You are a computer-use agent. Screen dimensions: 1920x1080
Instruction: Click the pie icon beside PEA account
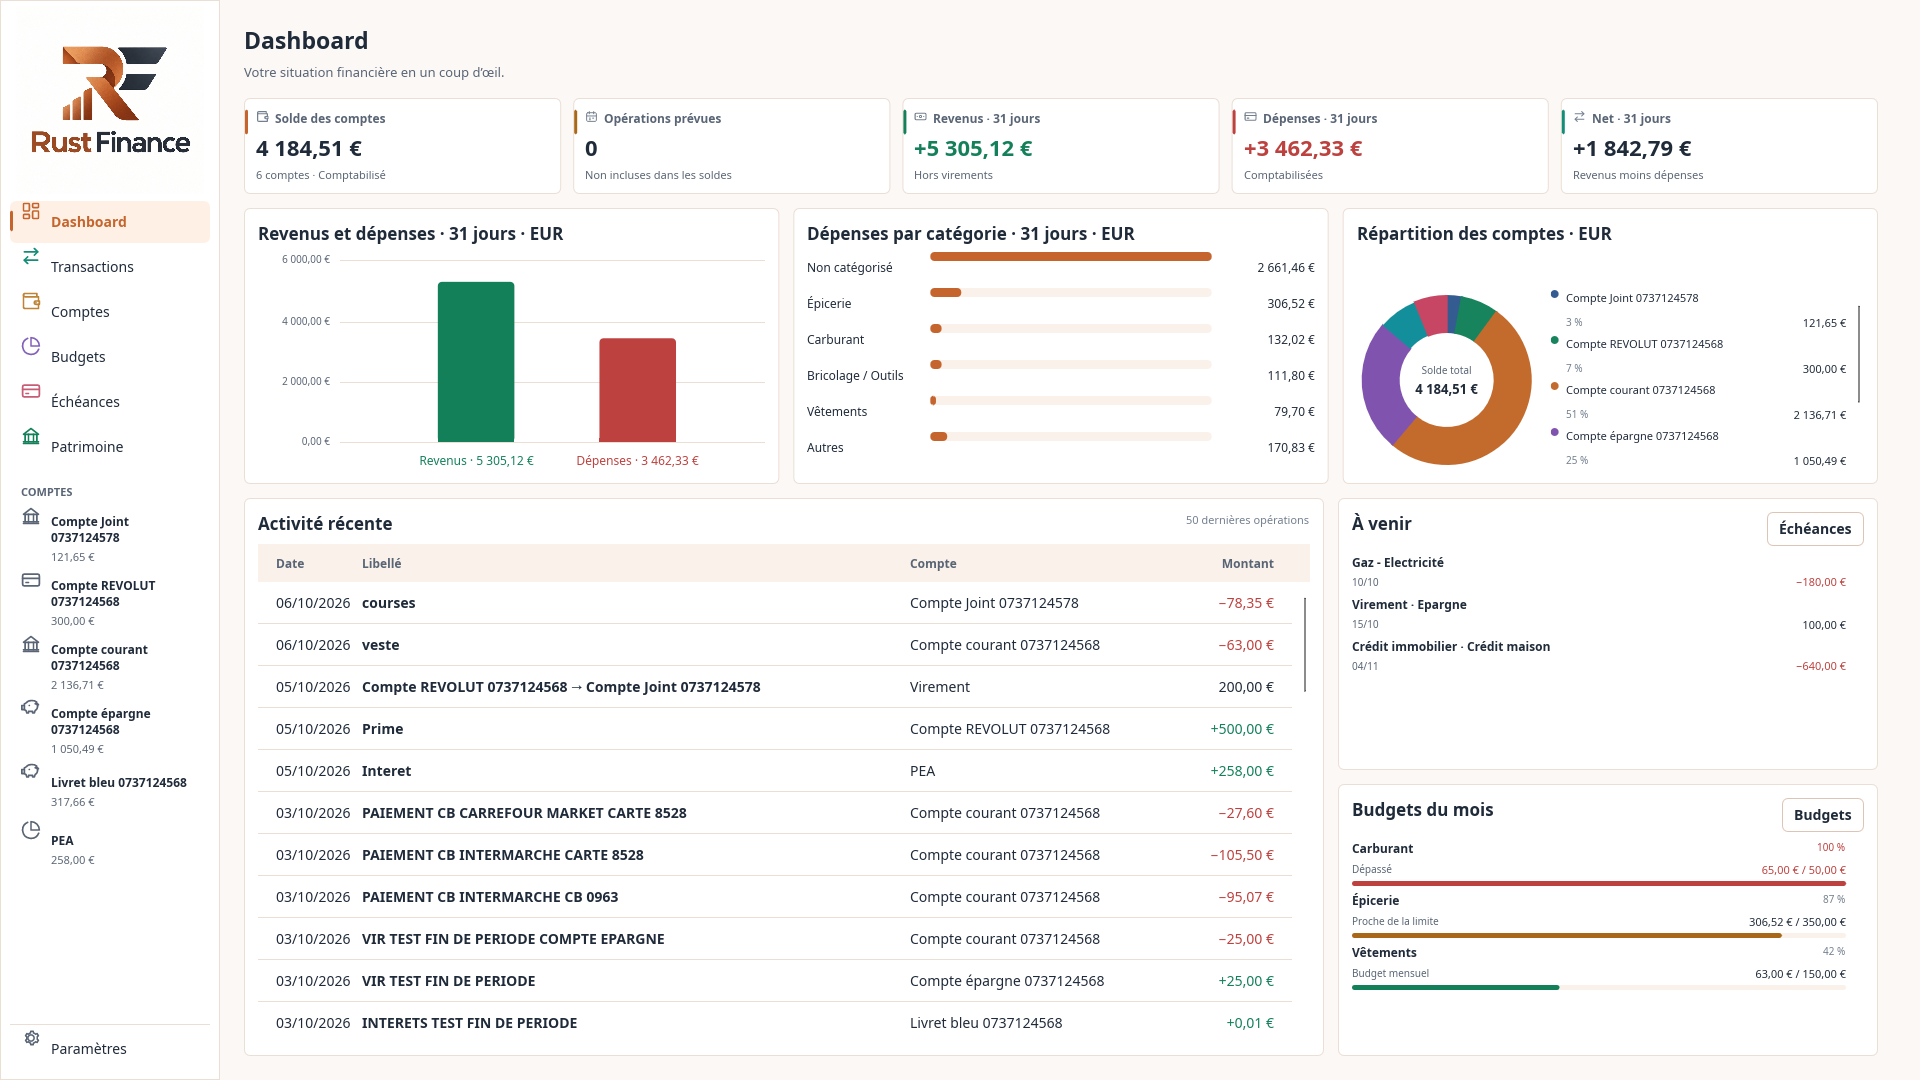[31, 830]
